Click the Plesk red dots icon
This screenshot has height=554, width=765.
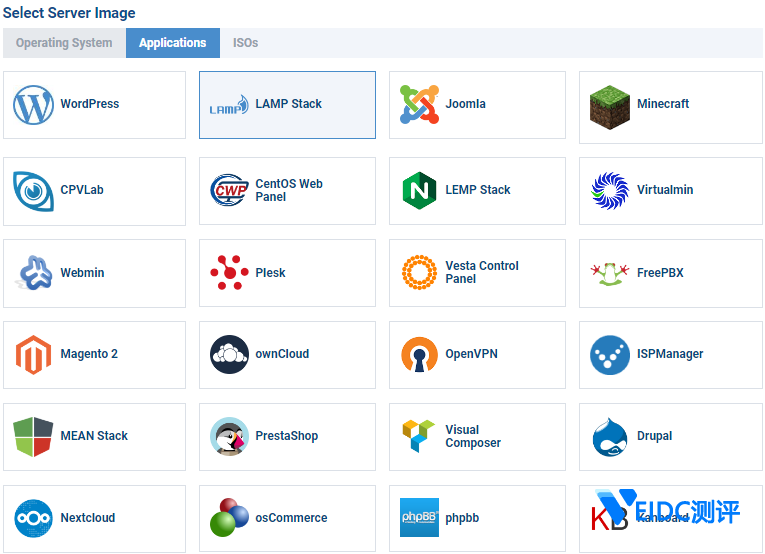[x=229, y=272]
